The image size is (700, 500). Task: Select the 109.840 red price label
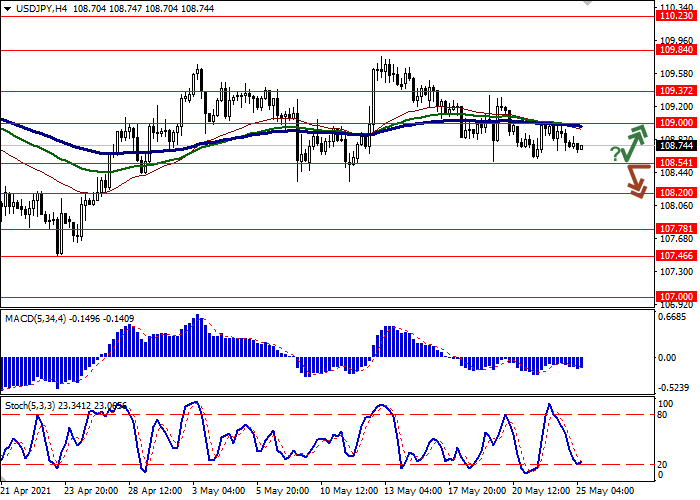(x=676, y=50)
